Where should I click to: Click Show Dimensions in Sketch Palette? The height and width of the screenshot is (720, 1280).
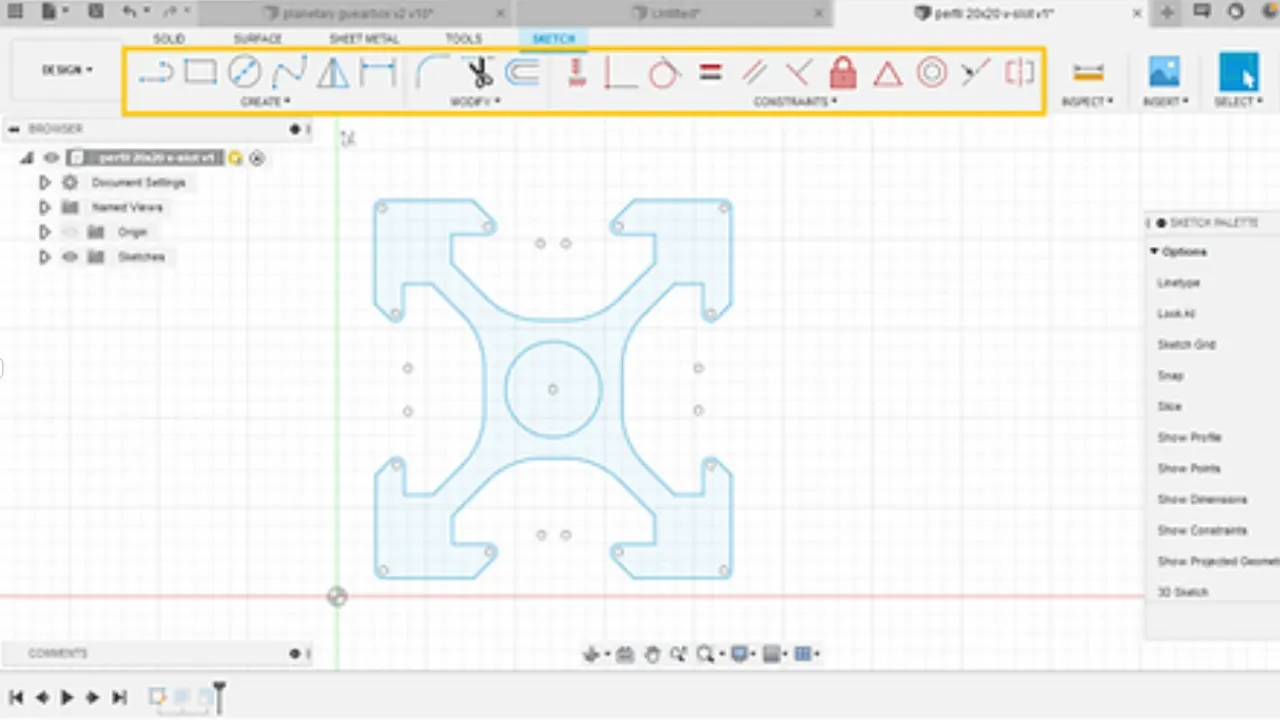click(1202, 499)
